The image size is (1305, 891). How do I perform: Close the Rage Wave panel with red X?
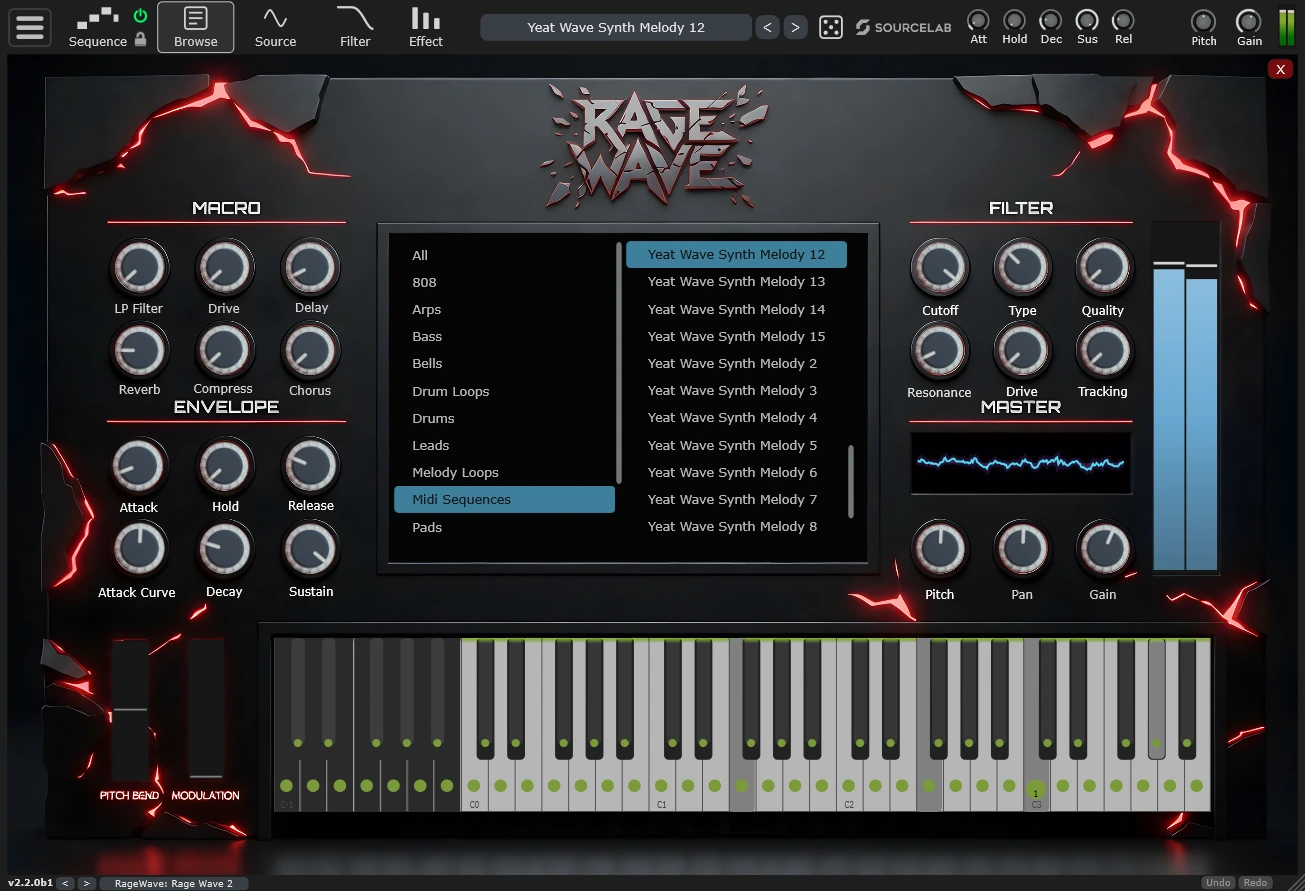(1280, 69)
